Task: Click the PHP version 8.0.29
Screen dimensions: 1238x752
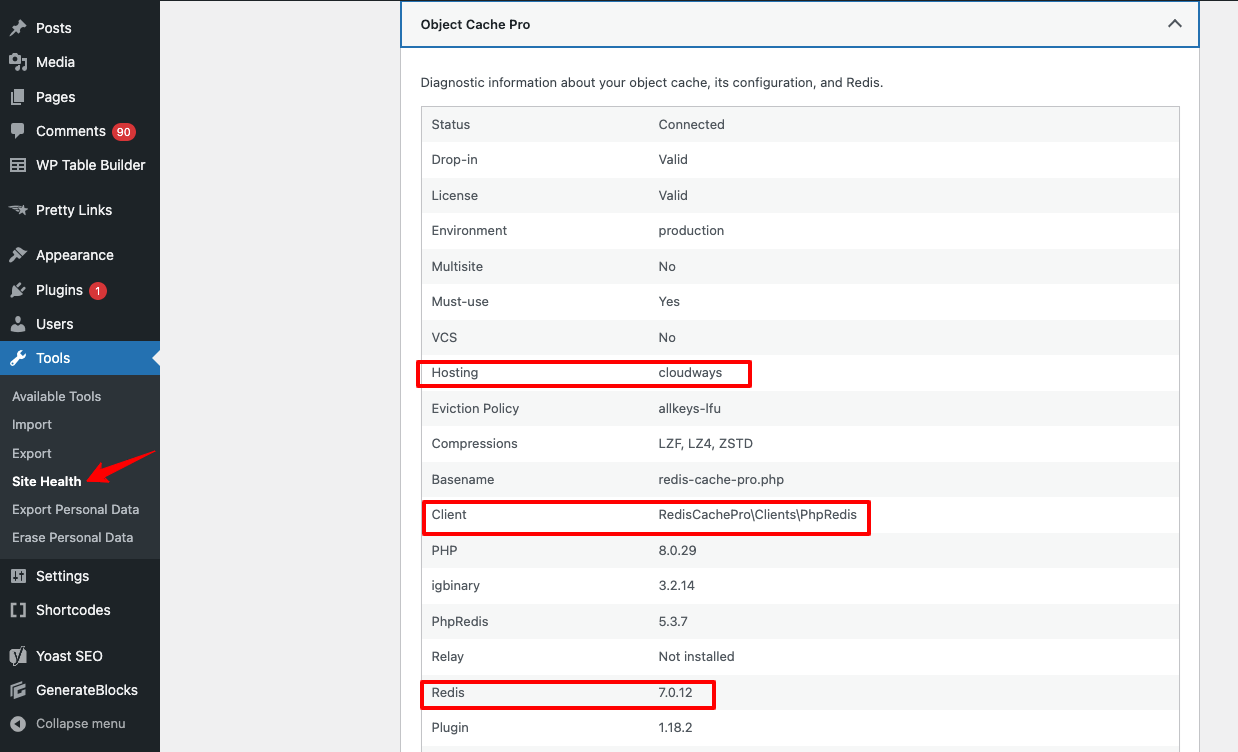Action: [x=677, y=550]
